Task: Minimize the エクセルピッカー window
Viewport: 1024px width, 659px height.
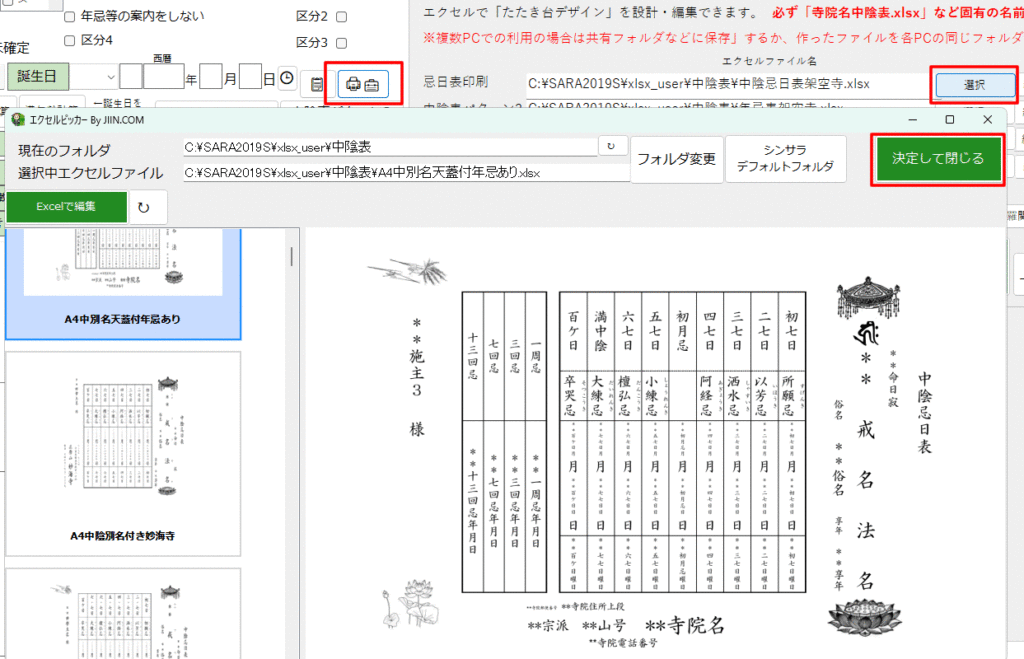Action: coord(911,120)
